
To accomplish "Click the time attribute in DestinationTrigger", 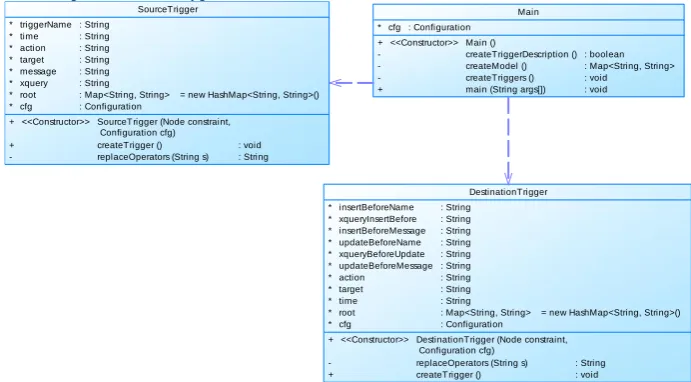I will (348, 300).
